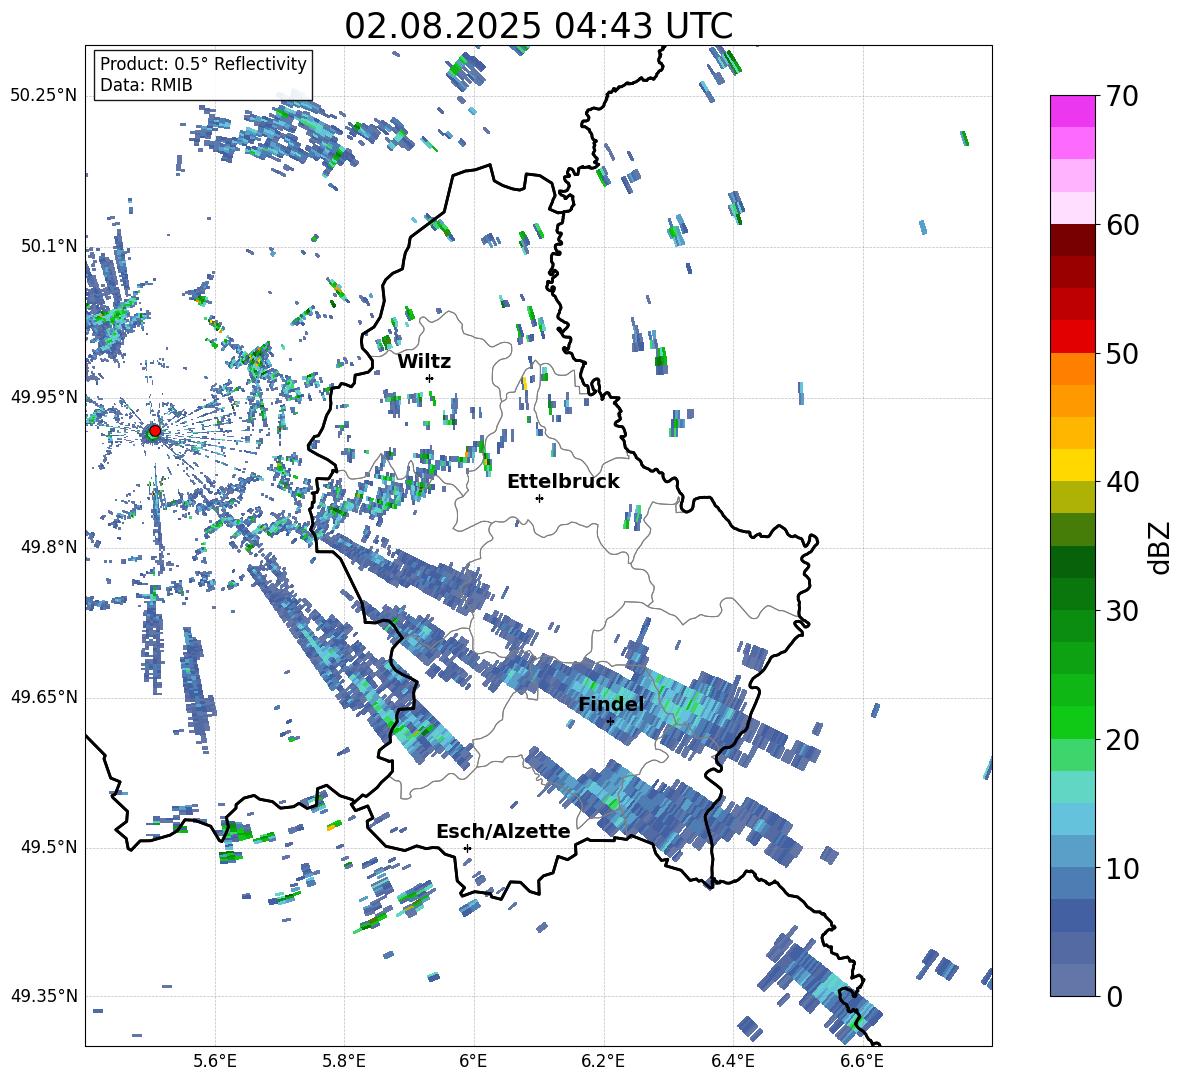Click the dark red colorbar segment below 60
Viewport: 1184px width, 1081px height.
click(1072, 240)
